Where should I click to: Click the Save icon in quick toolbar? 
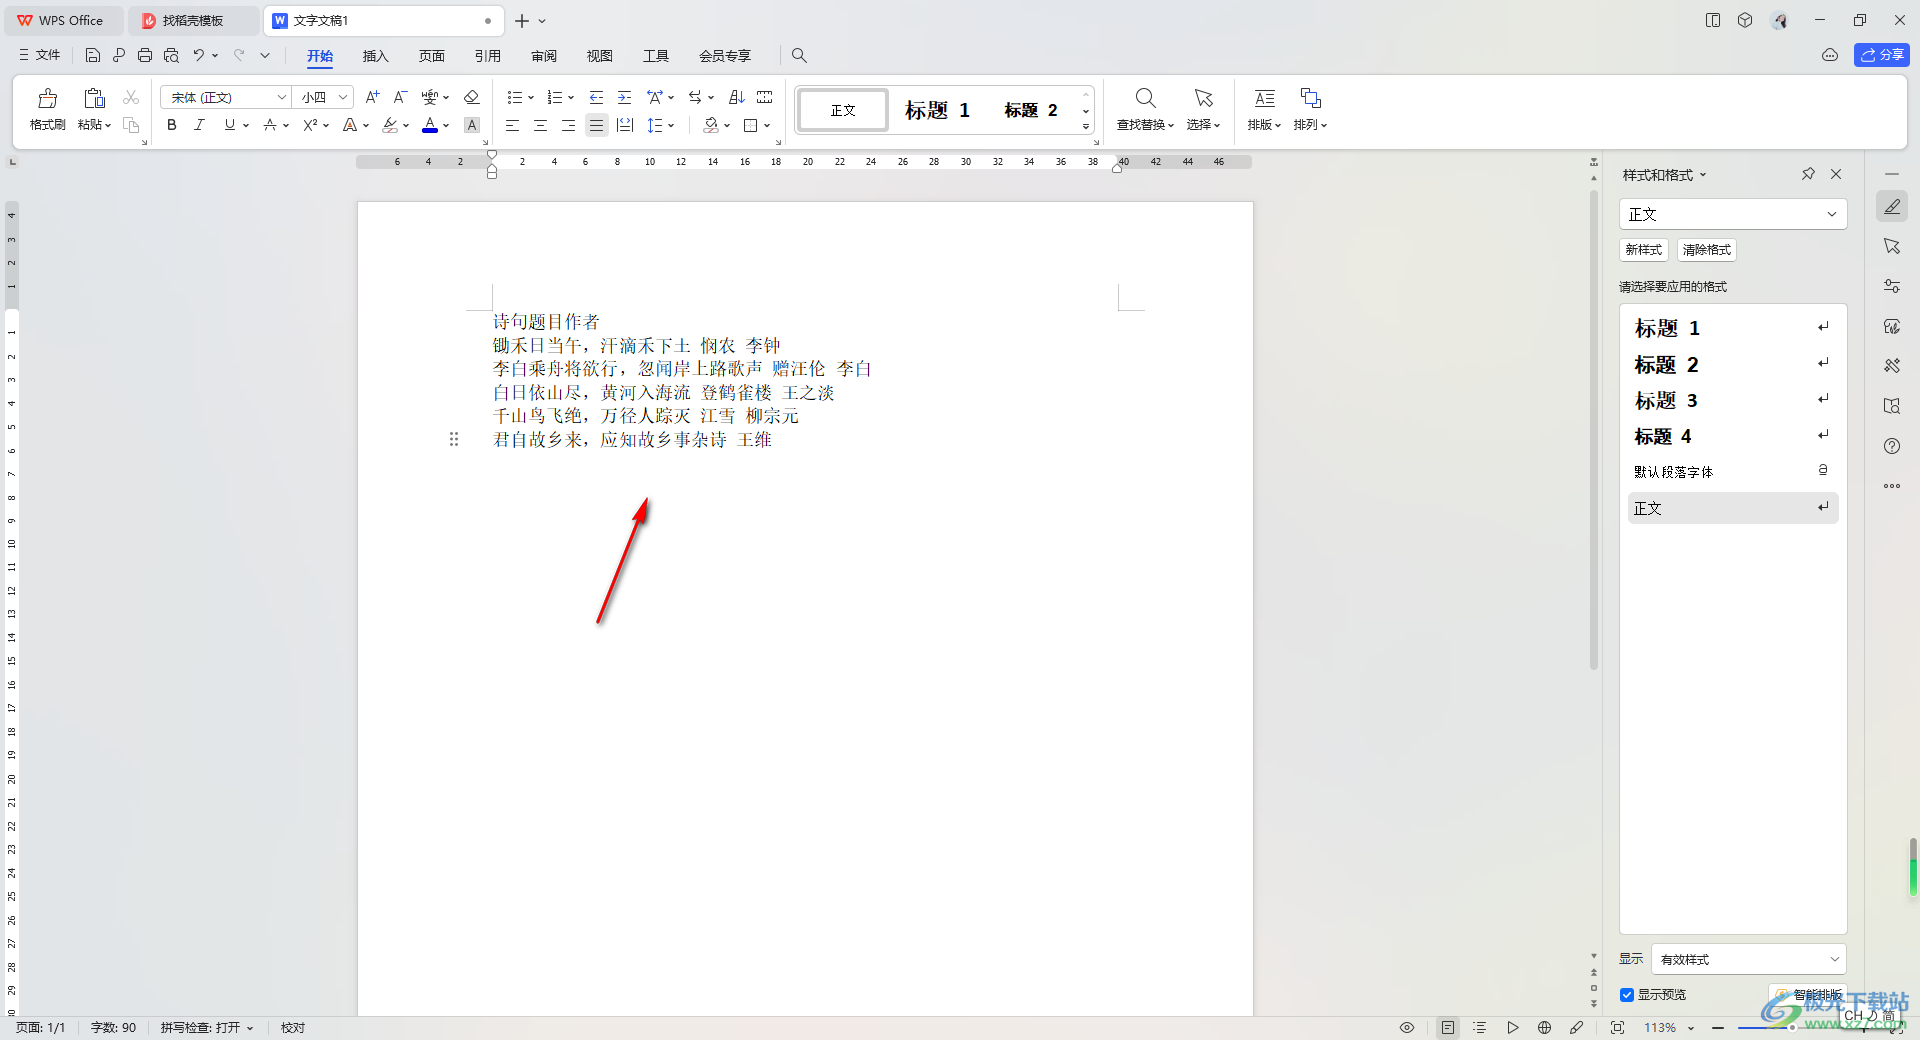tap(93, 55)
